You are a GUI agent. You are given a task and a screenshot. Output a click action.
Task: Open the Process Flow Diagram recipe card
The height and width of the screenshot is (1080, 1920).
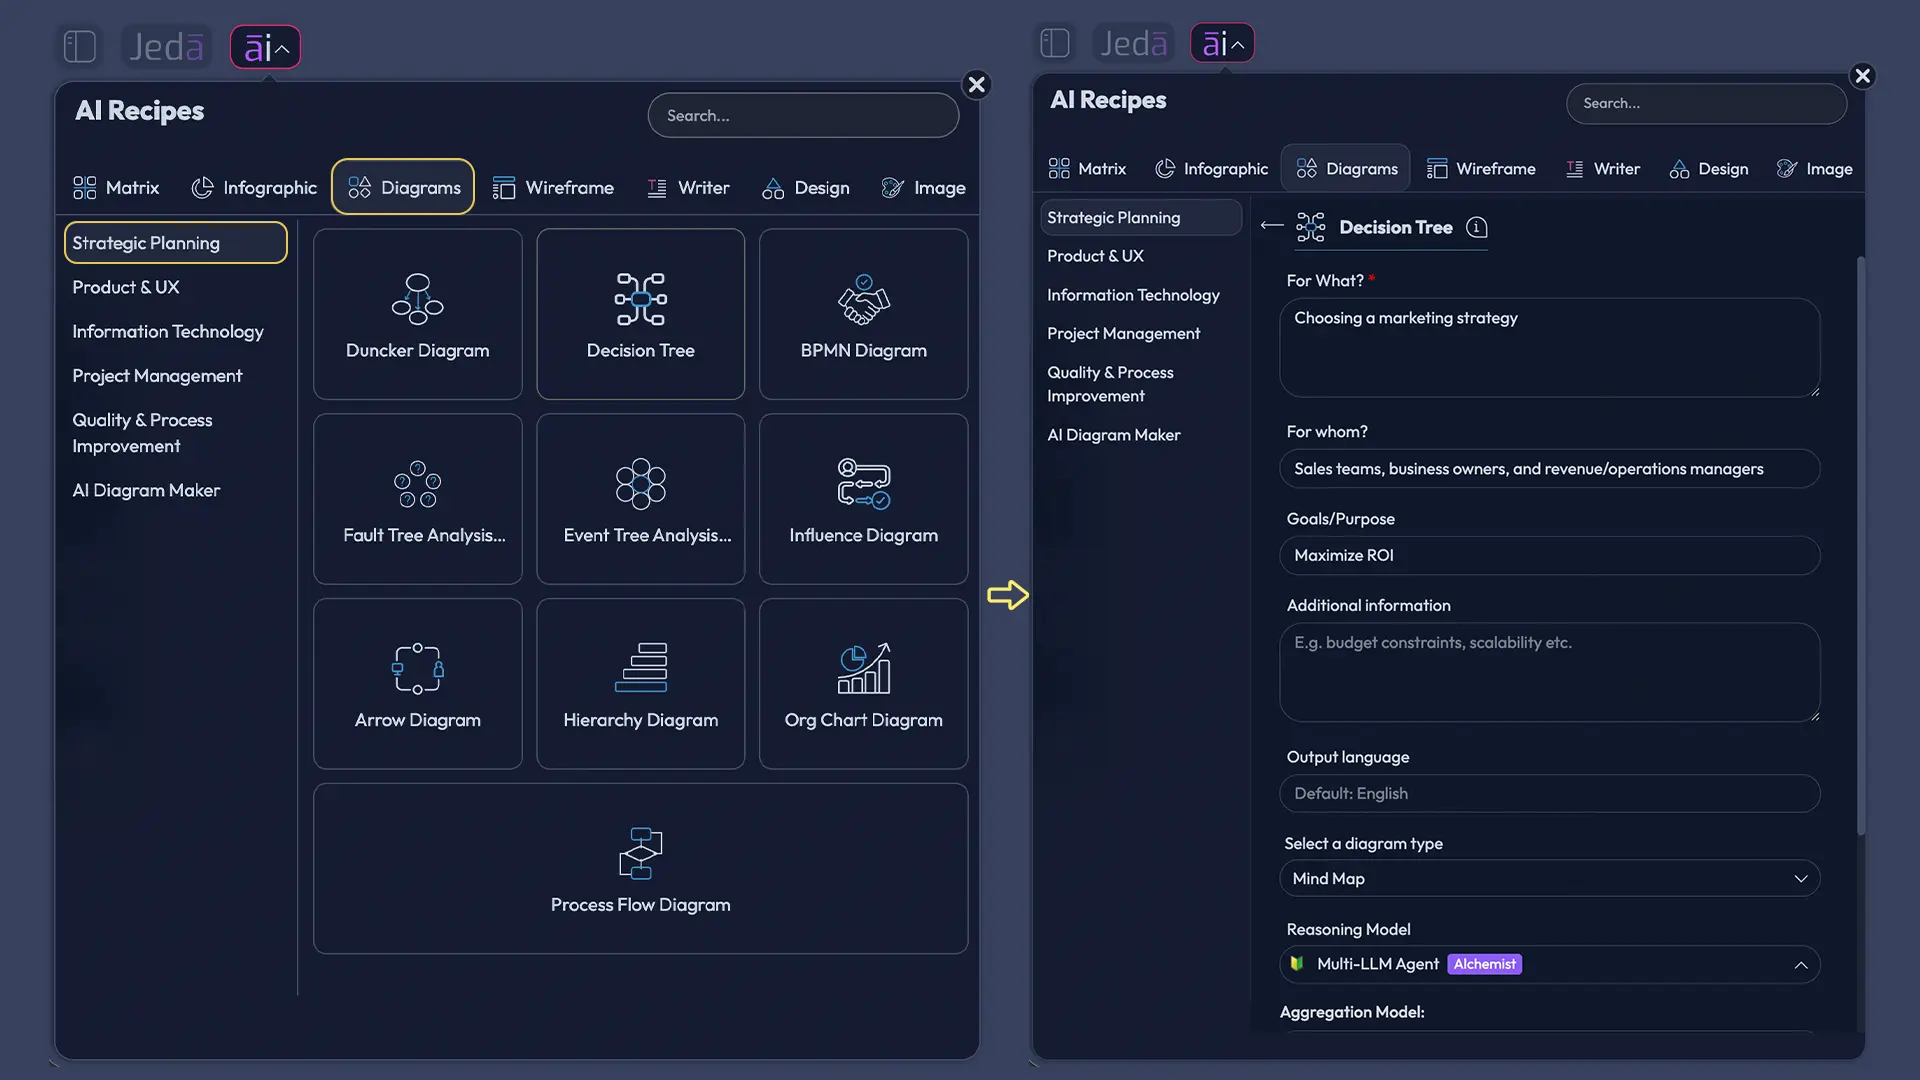click(641, 869)
